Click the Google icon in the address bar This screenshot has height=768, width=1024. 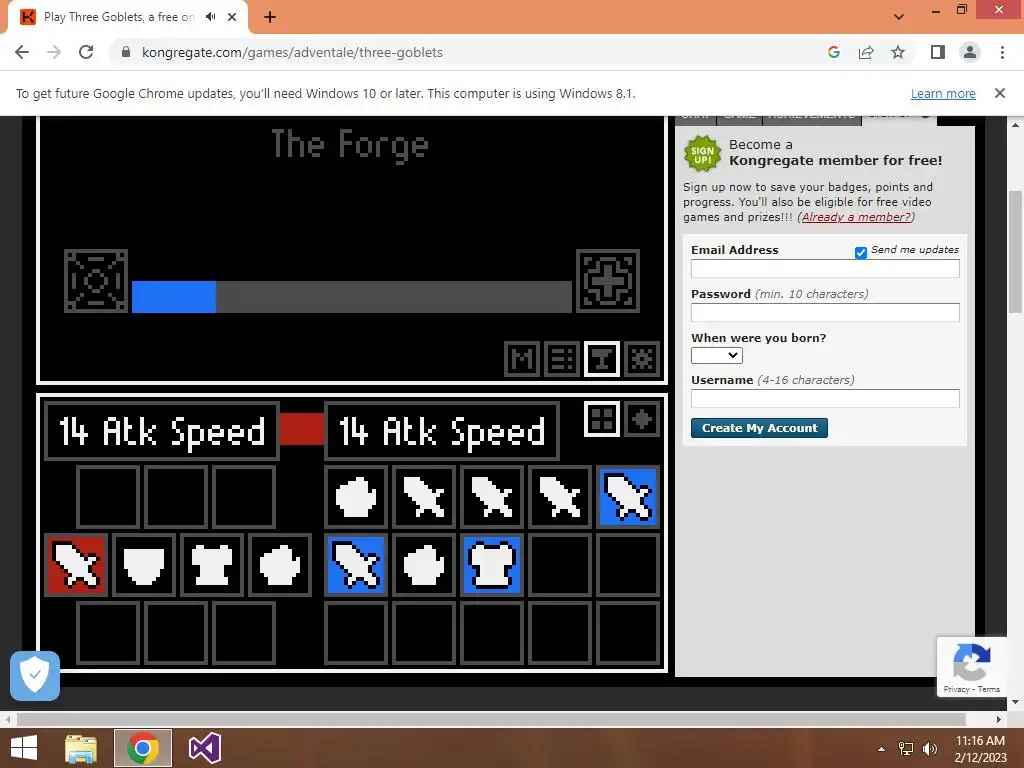click(x=834, y=52)
